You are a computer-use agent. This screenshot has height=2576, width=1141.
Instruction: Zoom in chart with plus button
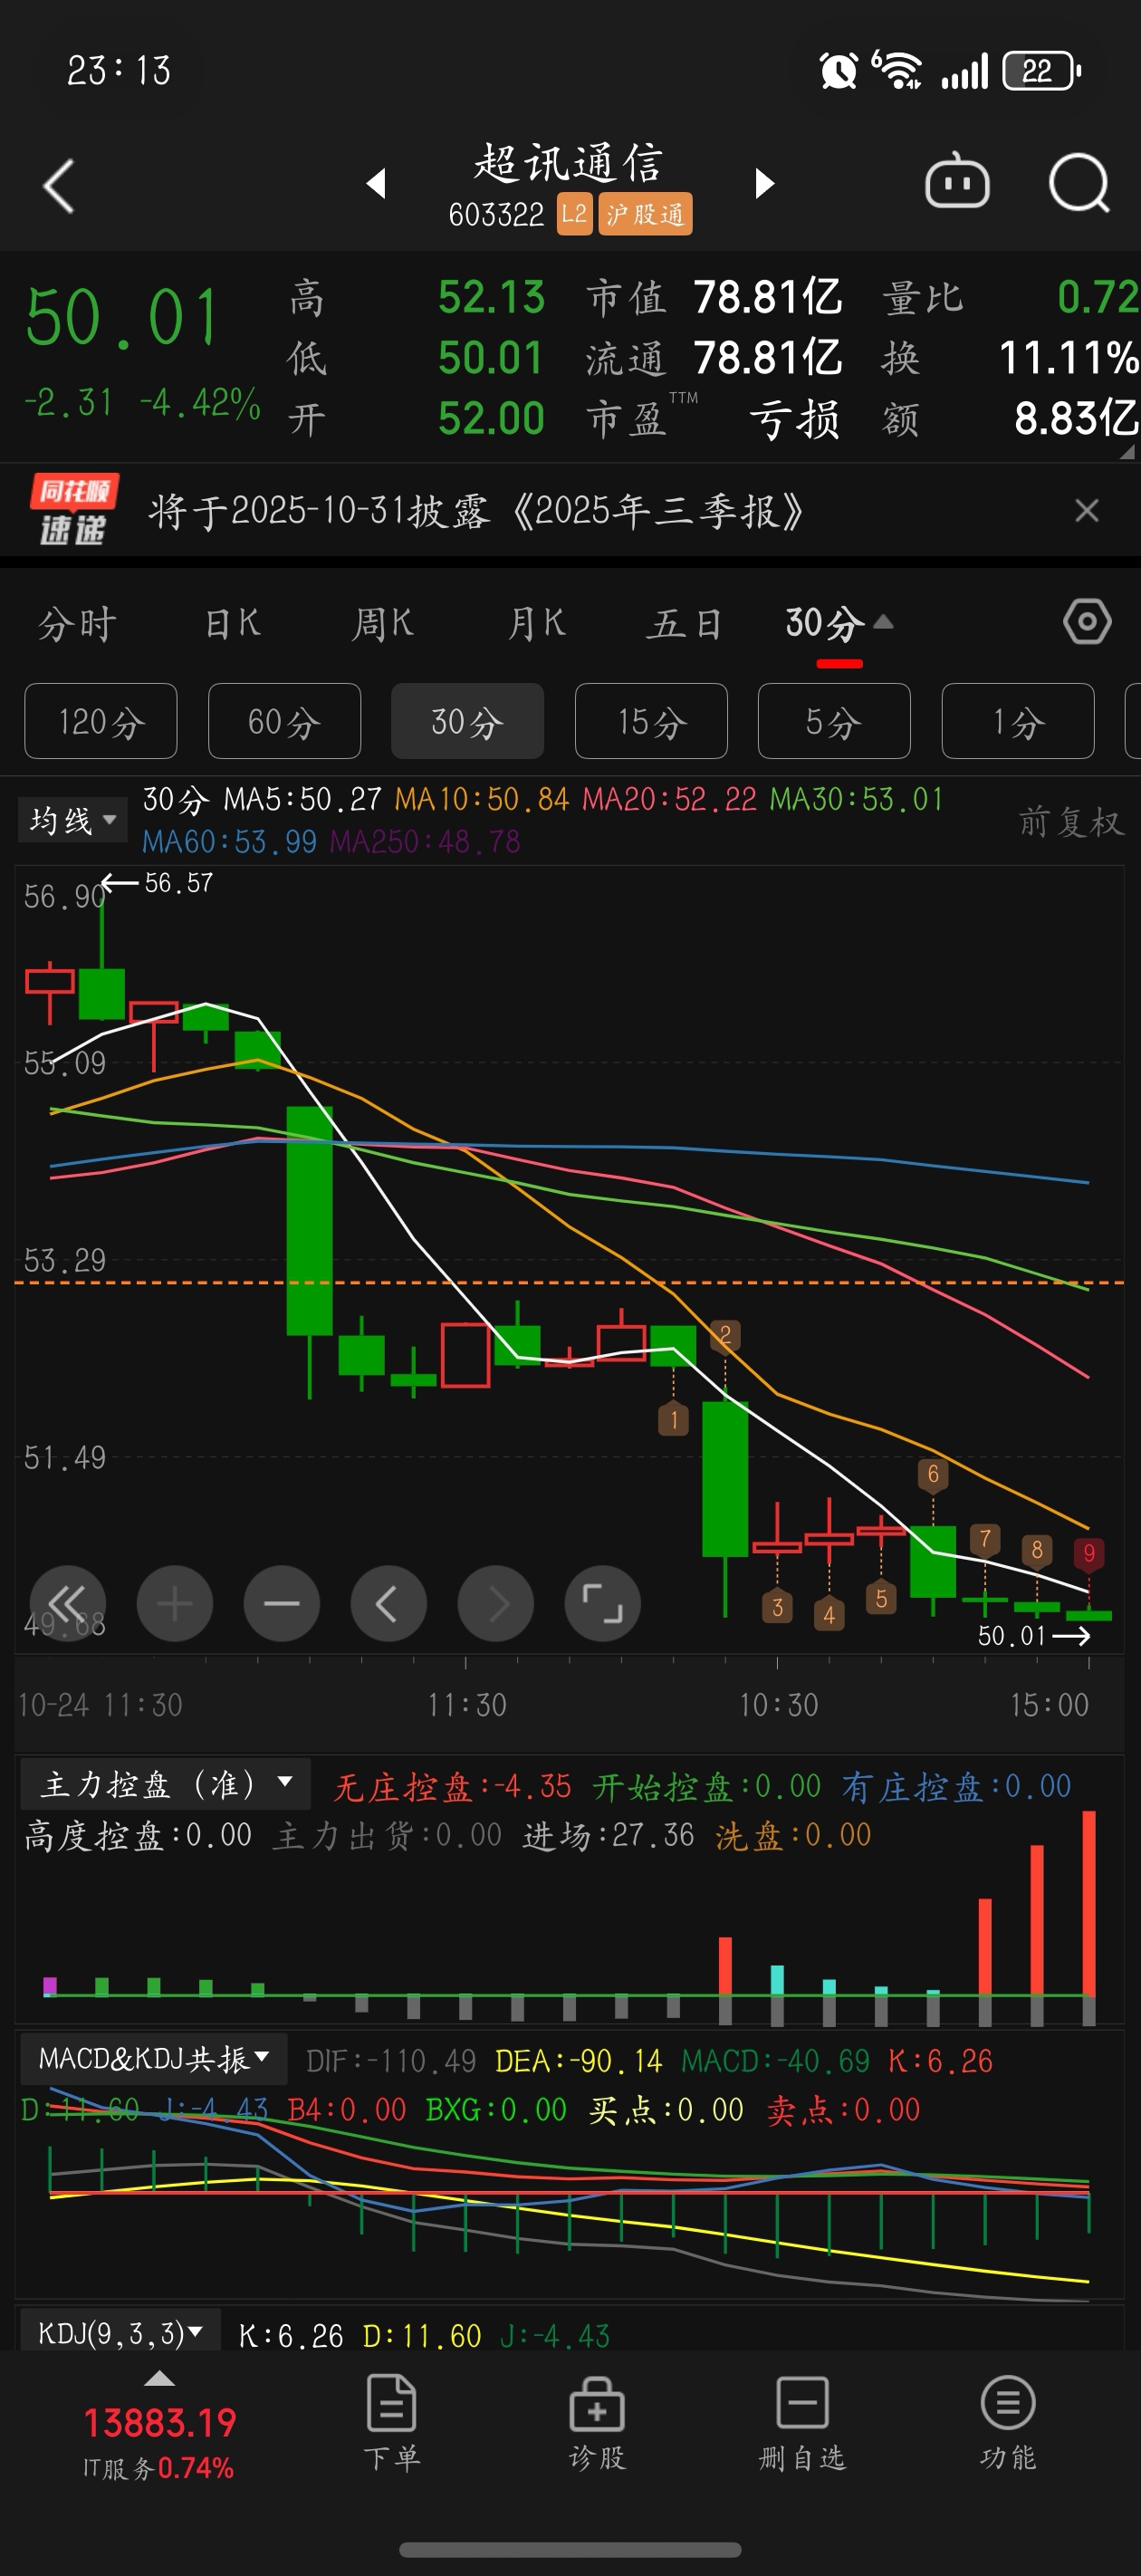[x=175, y=1603]
